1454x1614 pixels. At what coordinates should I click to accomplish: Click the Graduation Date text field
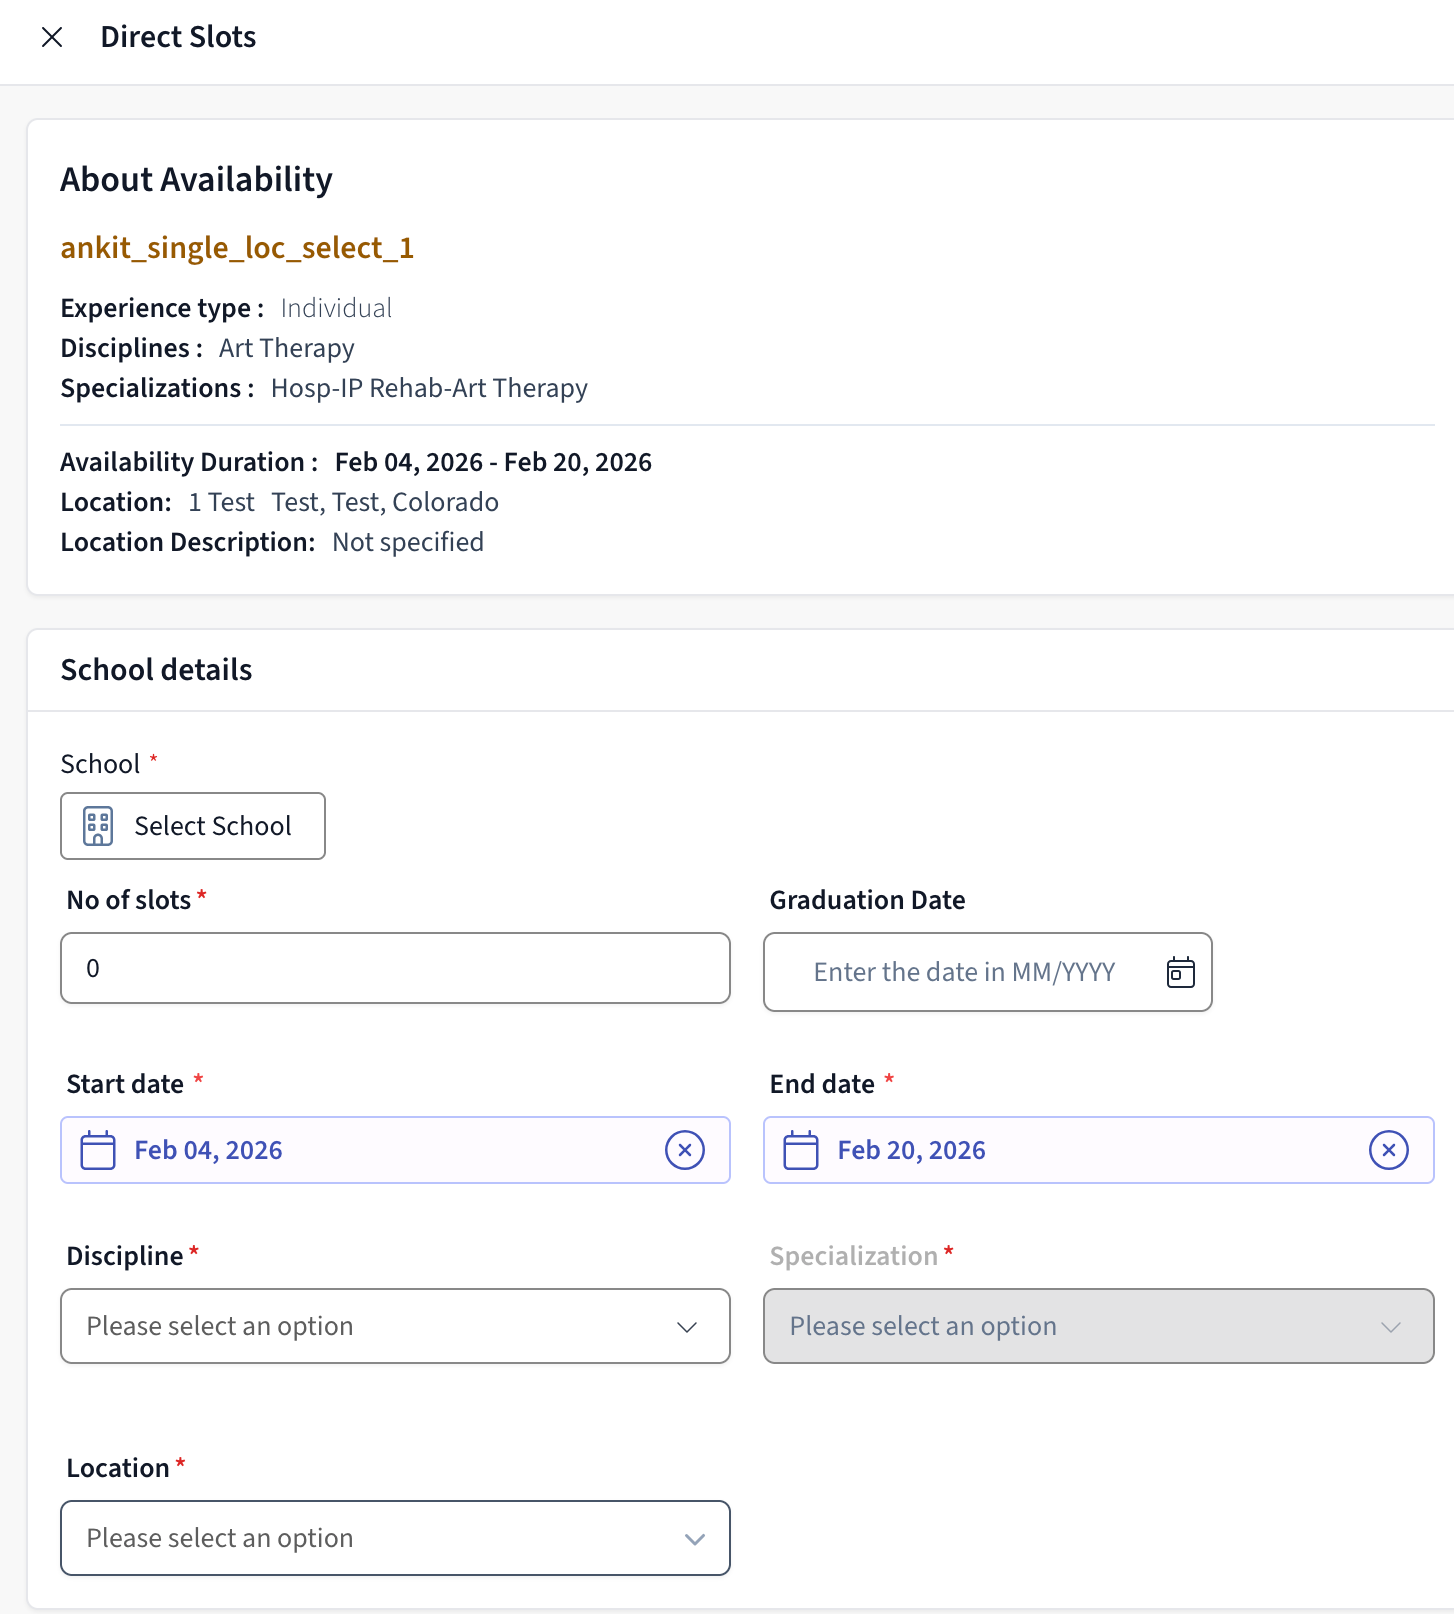(964, 972)
